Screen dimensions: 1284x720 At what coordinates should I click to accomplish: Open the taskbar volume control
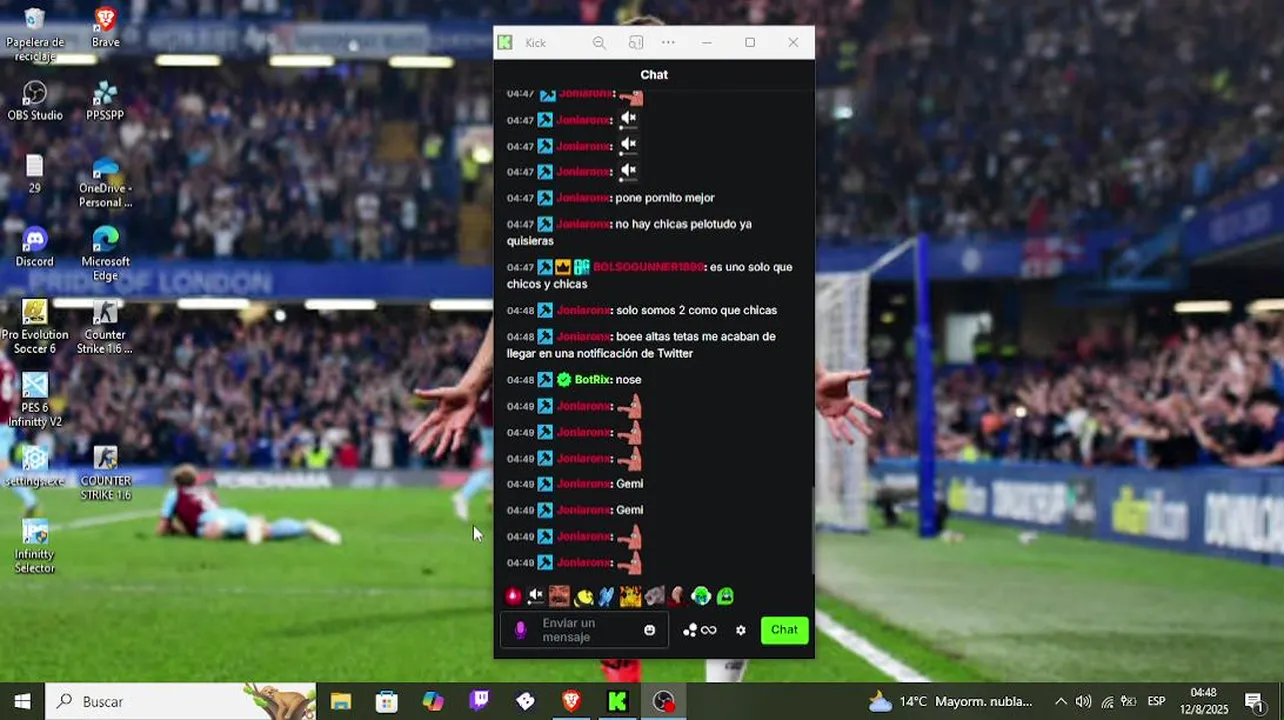pos(1084,701)
